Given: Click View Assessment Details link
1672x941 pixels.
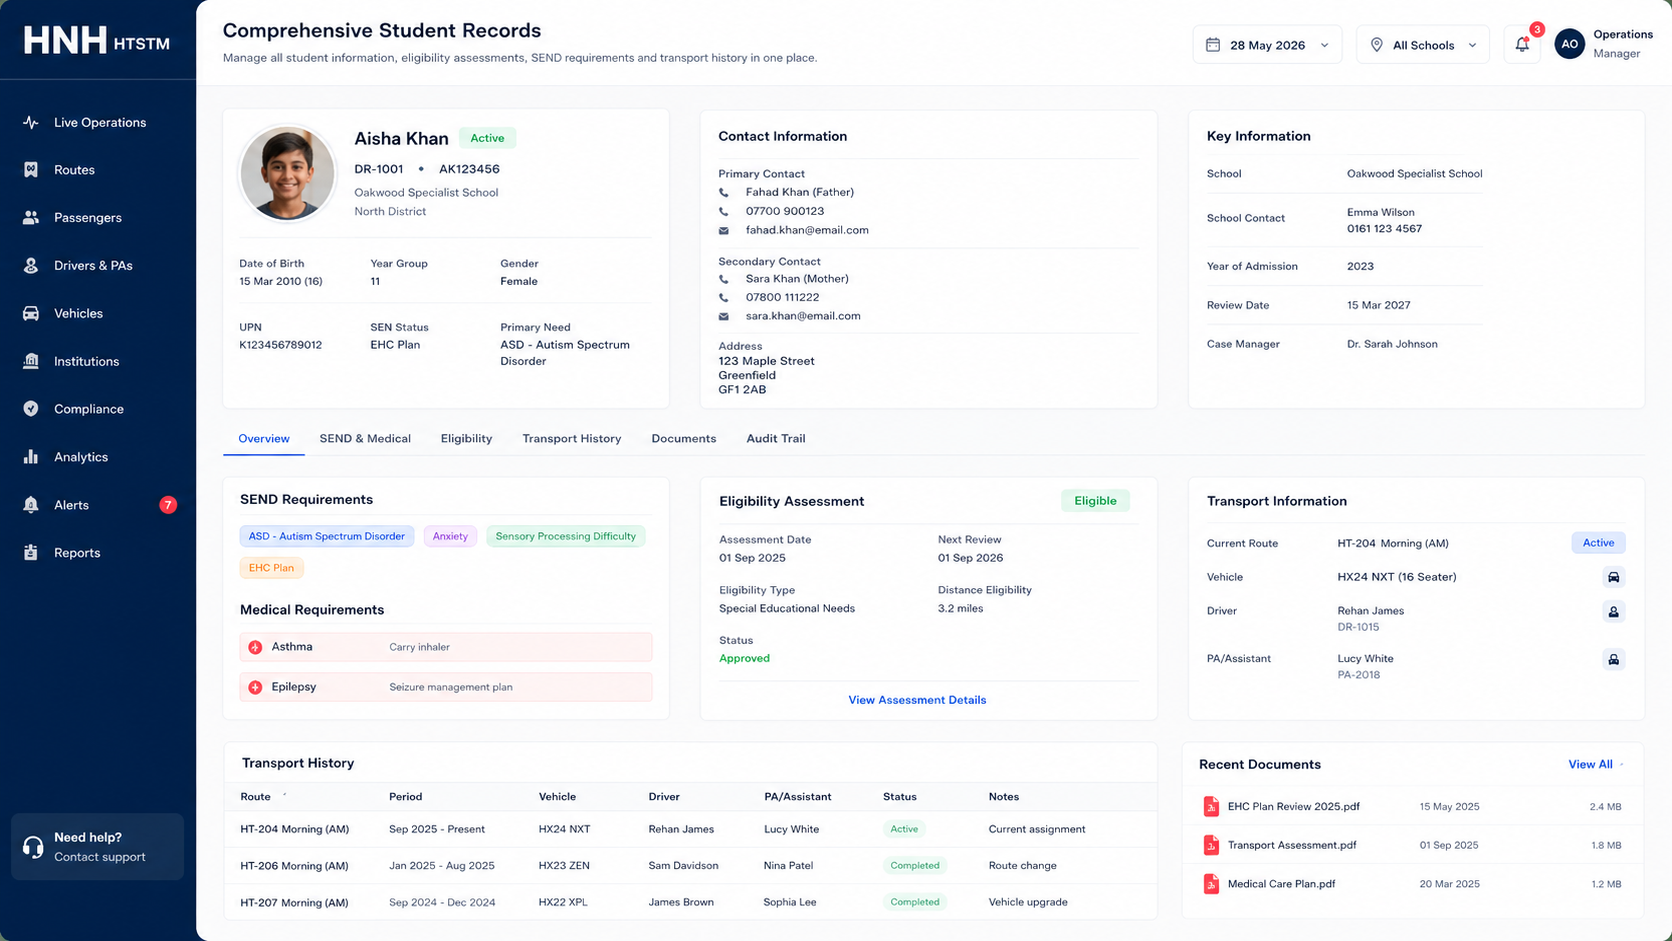Looking at the screenshot, I should [x=917, y=700].
